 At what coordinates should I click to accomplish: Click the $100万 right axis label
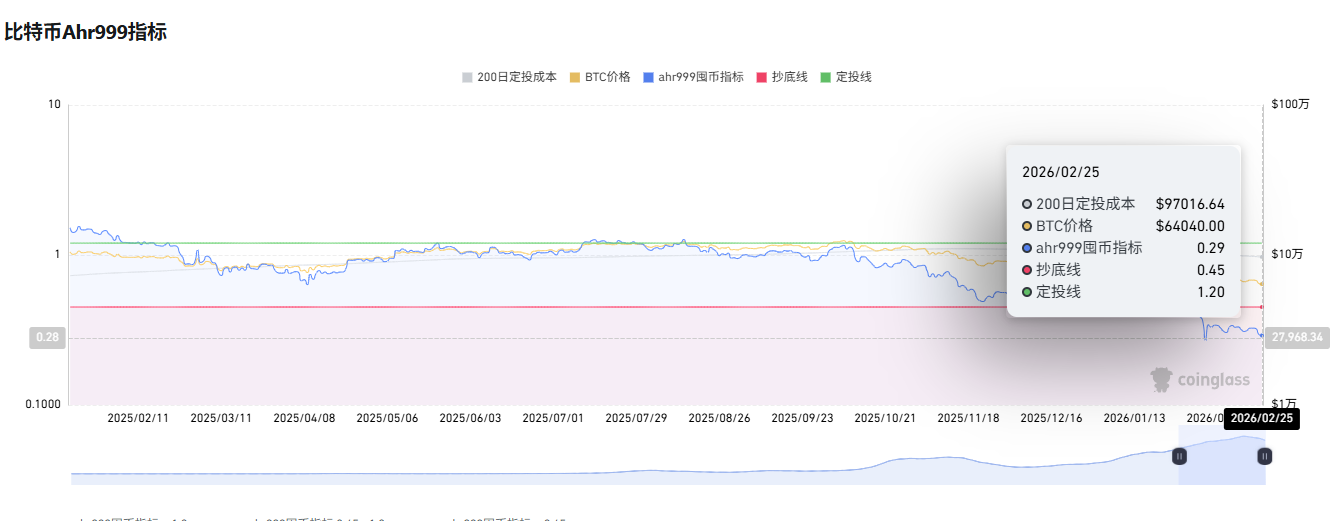[x=1290, y=104]
